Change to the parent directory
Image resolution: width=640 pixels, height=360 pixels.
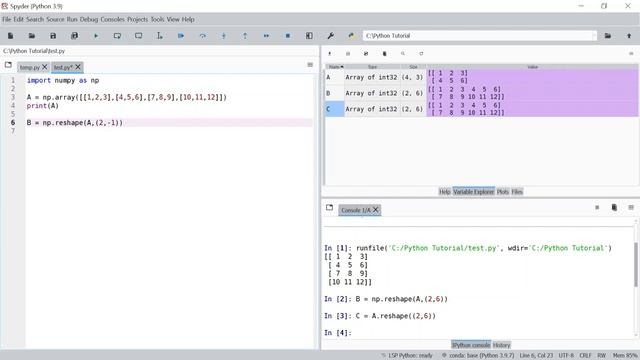(x=629, y=36)
